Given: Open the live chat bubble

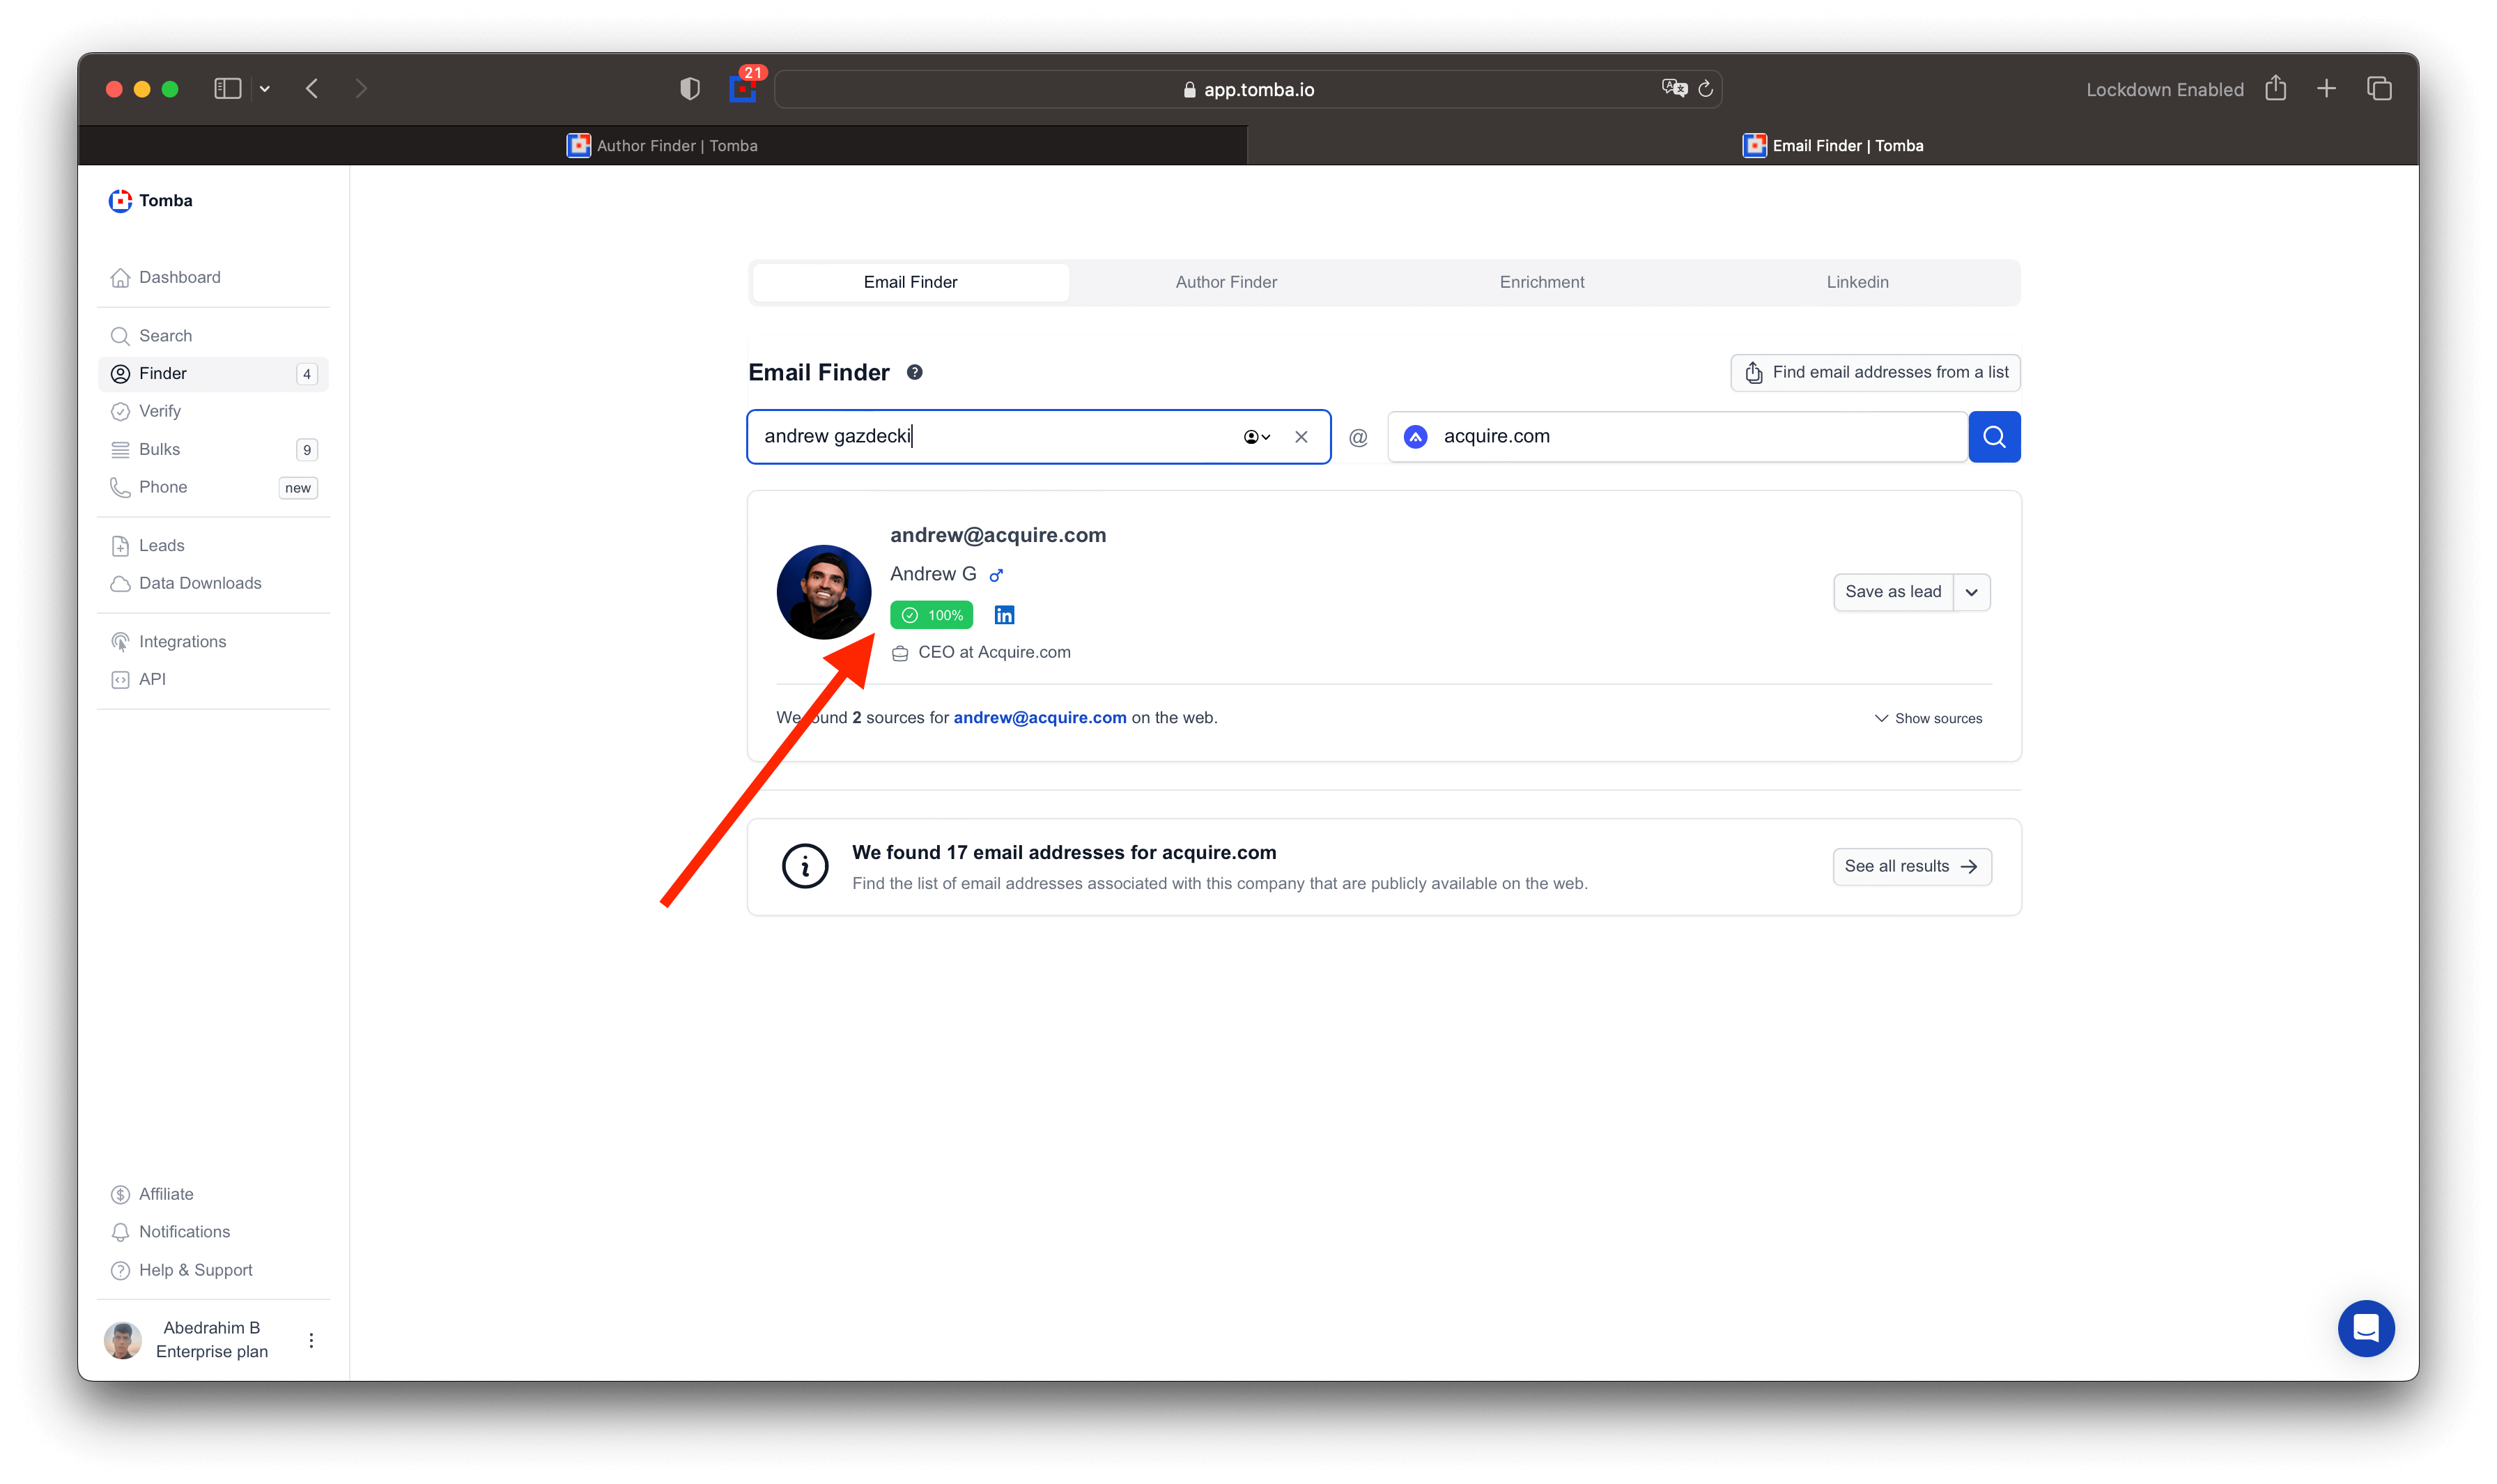Looking at the screenshot, I should click(2365, 1328).
